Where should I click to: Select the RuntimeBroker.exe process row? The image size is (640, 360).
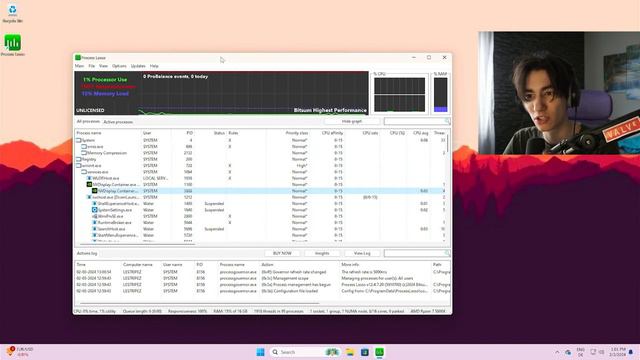point(260,222)
